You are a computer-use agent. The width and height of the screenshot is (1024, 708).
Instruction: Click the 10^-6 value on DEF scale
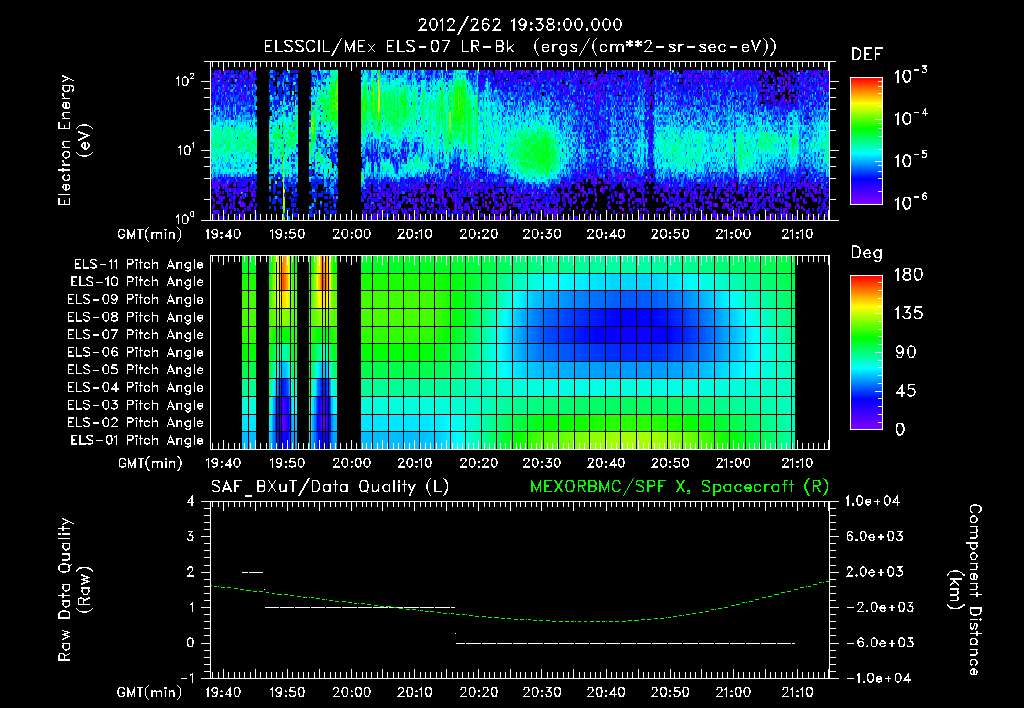pyautogui.click(x=910, y=202)
